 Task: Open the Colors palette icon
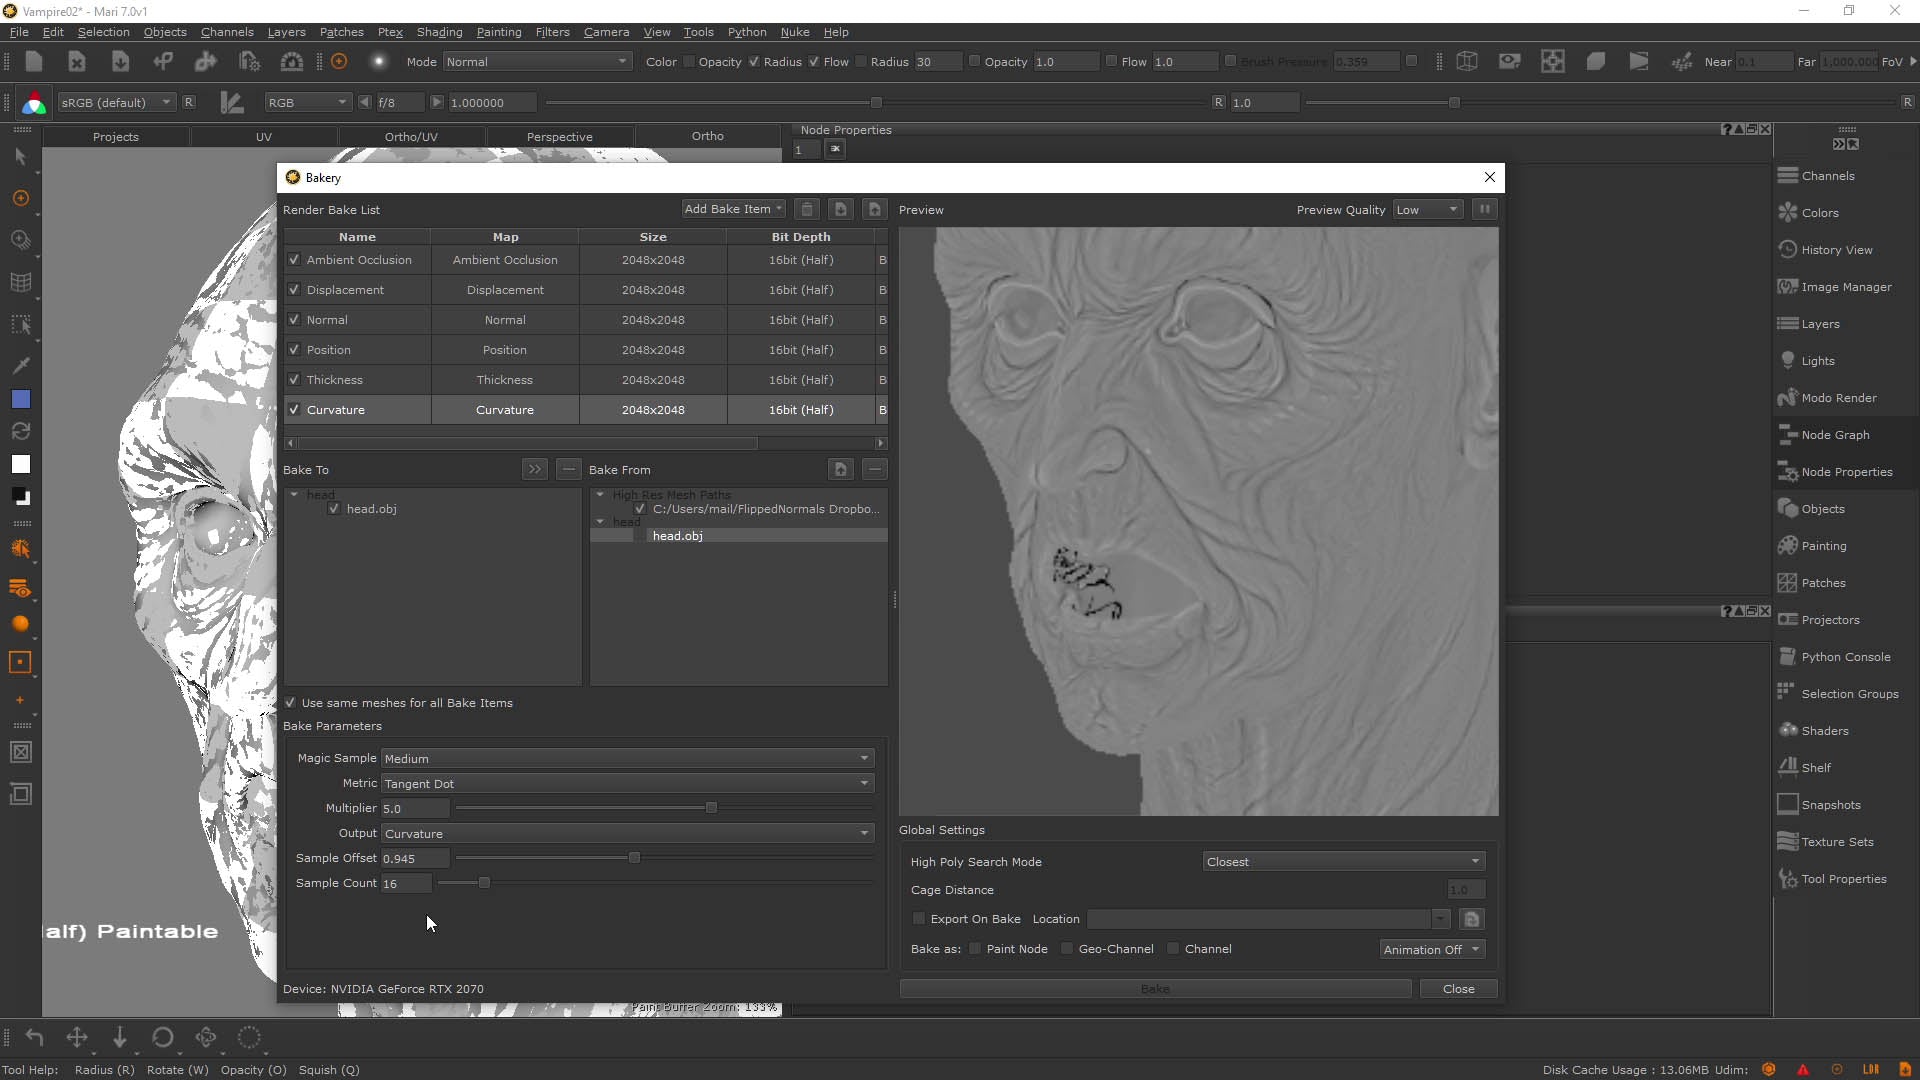(1788, 213)
